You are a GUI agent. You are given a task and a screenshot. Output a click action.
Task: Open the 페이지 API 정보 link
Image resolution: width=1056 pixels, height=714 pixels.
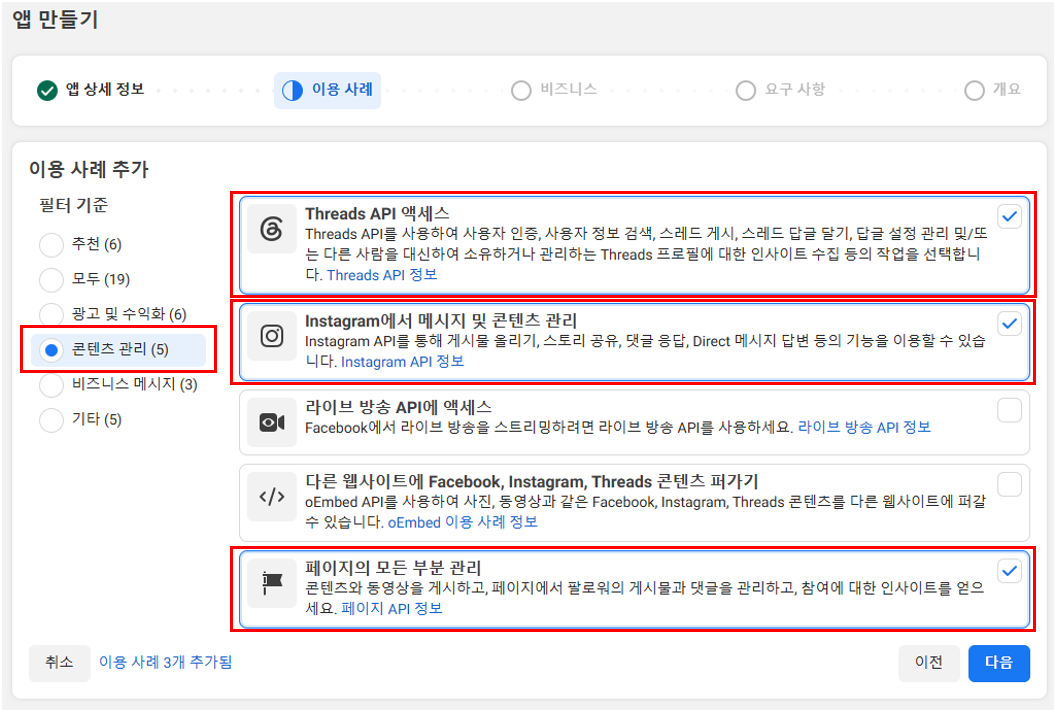pyautogui.click(x=392, y=608)
